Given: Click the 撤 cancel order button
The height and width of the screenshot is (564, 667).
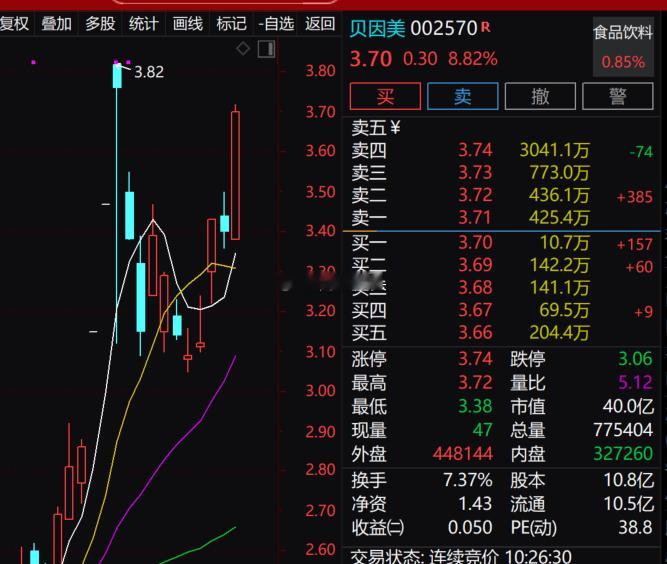Looking at the screenshot, I should [x=540, y=96].
